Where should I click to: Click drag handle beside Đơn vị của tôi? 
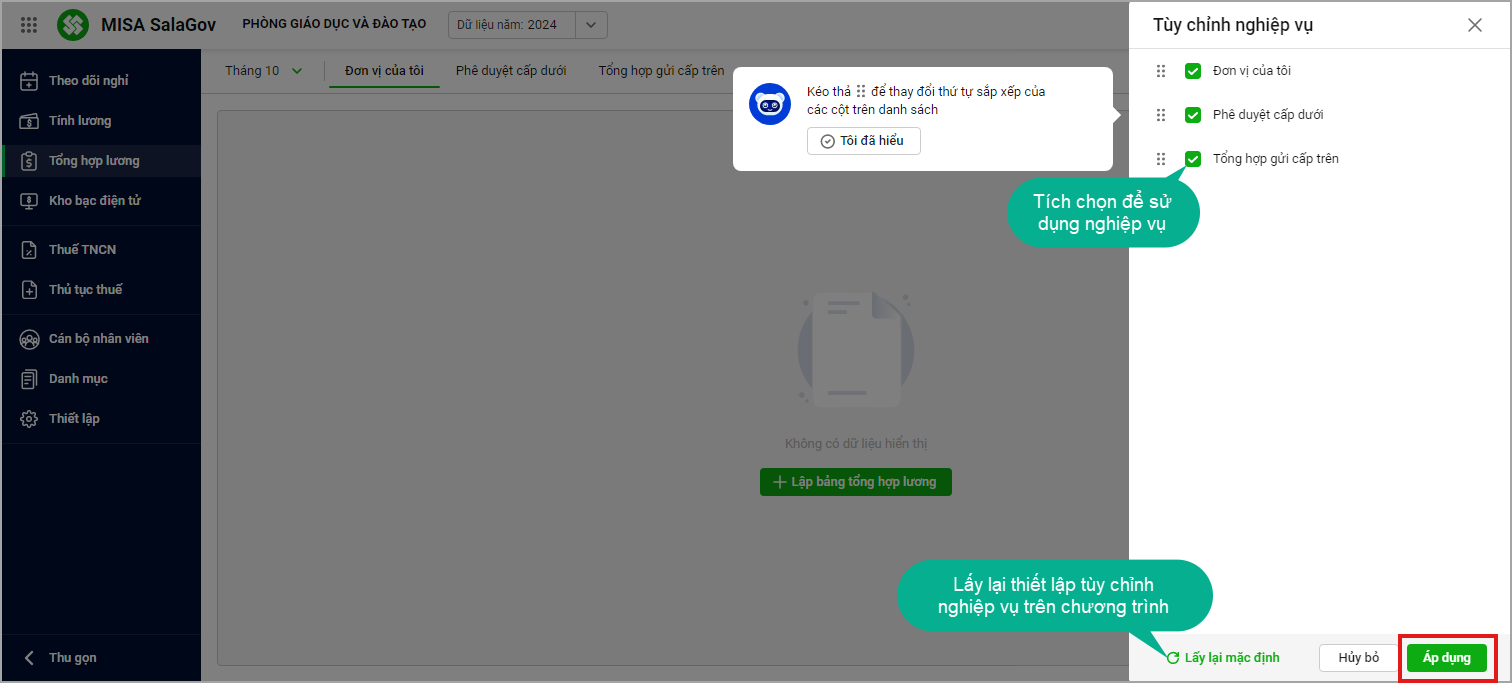click(1161, 71)
